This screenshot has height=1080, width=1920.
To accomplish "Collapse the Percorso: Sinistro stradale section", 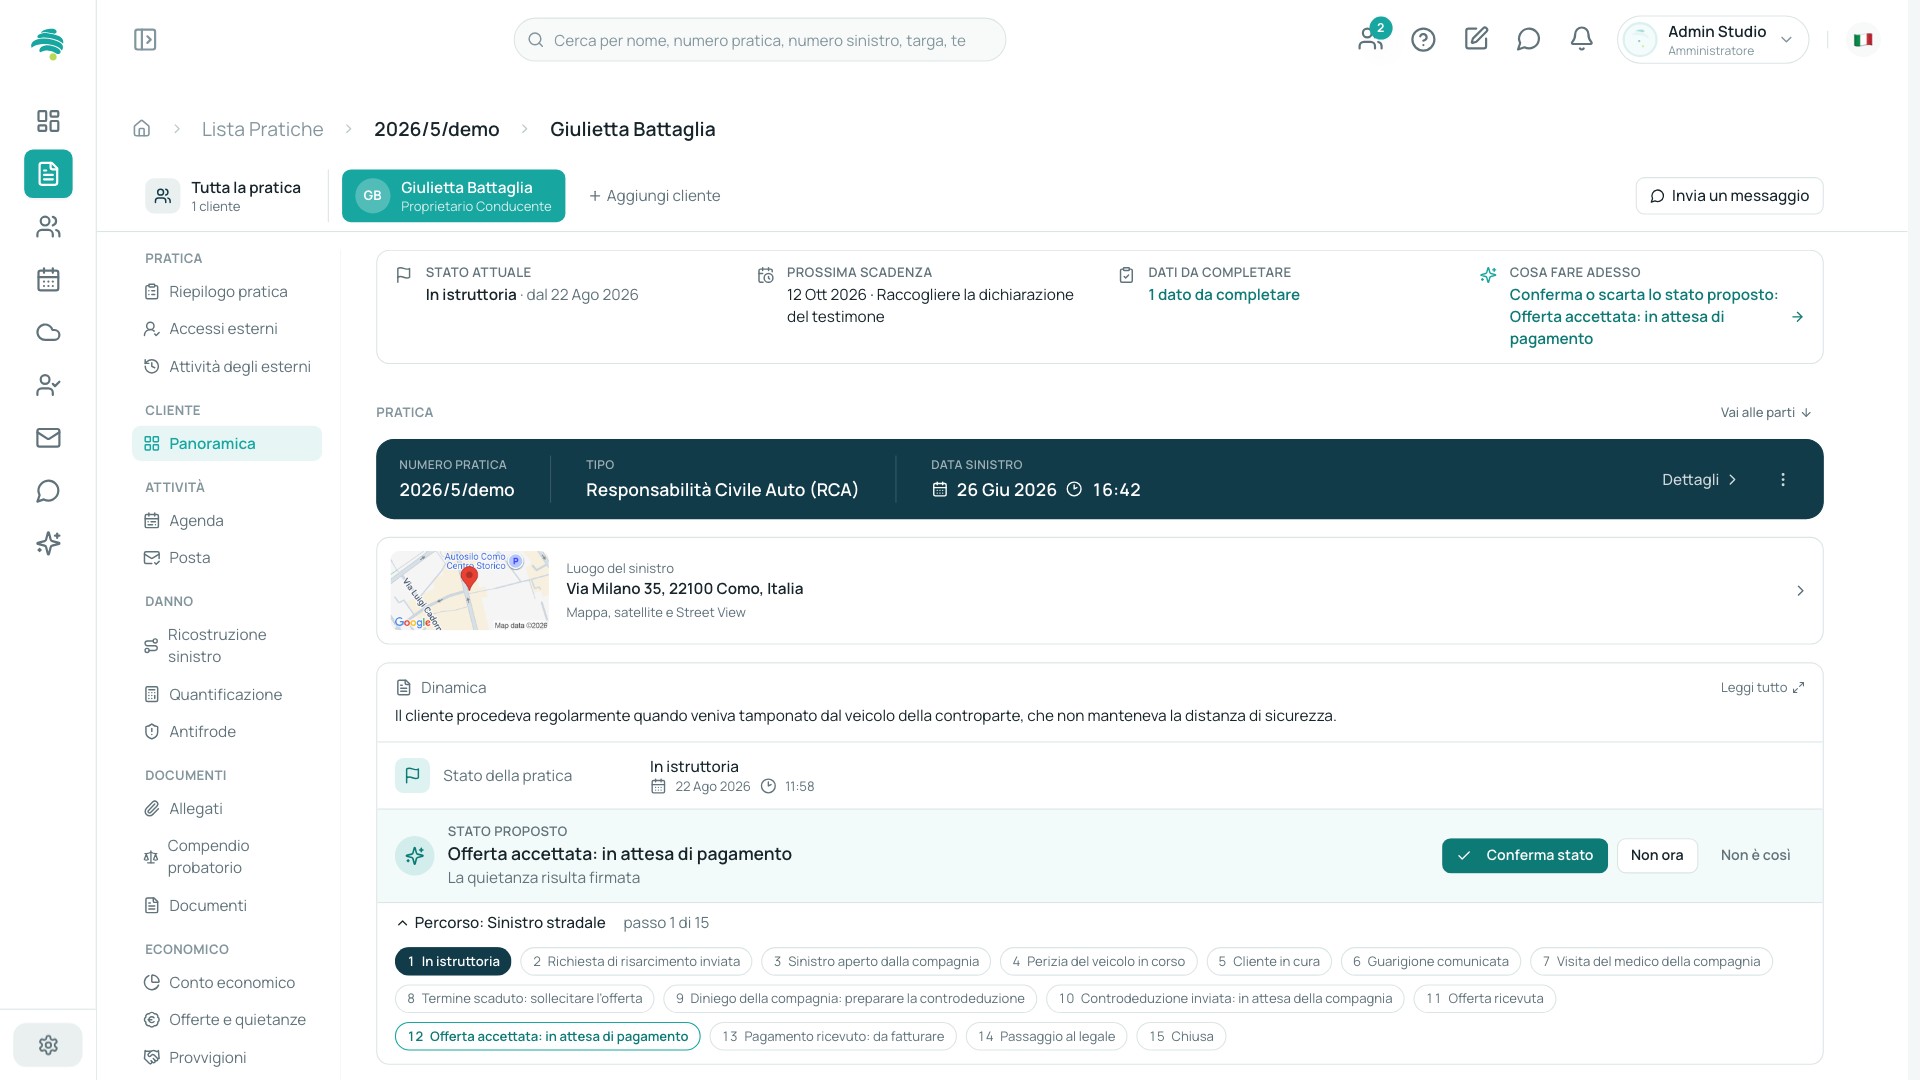I will click(x=502, y=923).
